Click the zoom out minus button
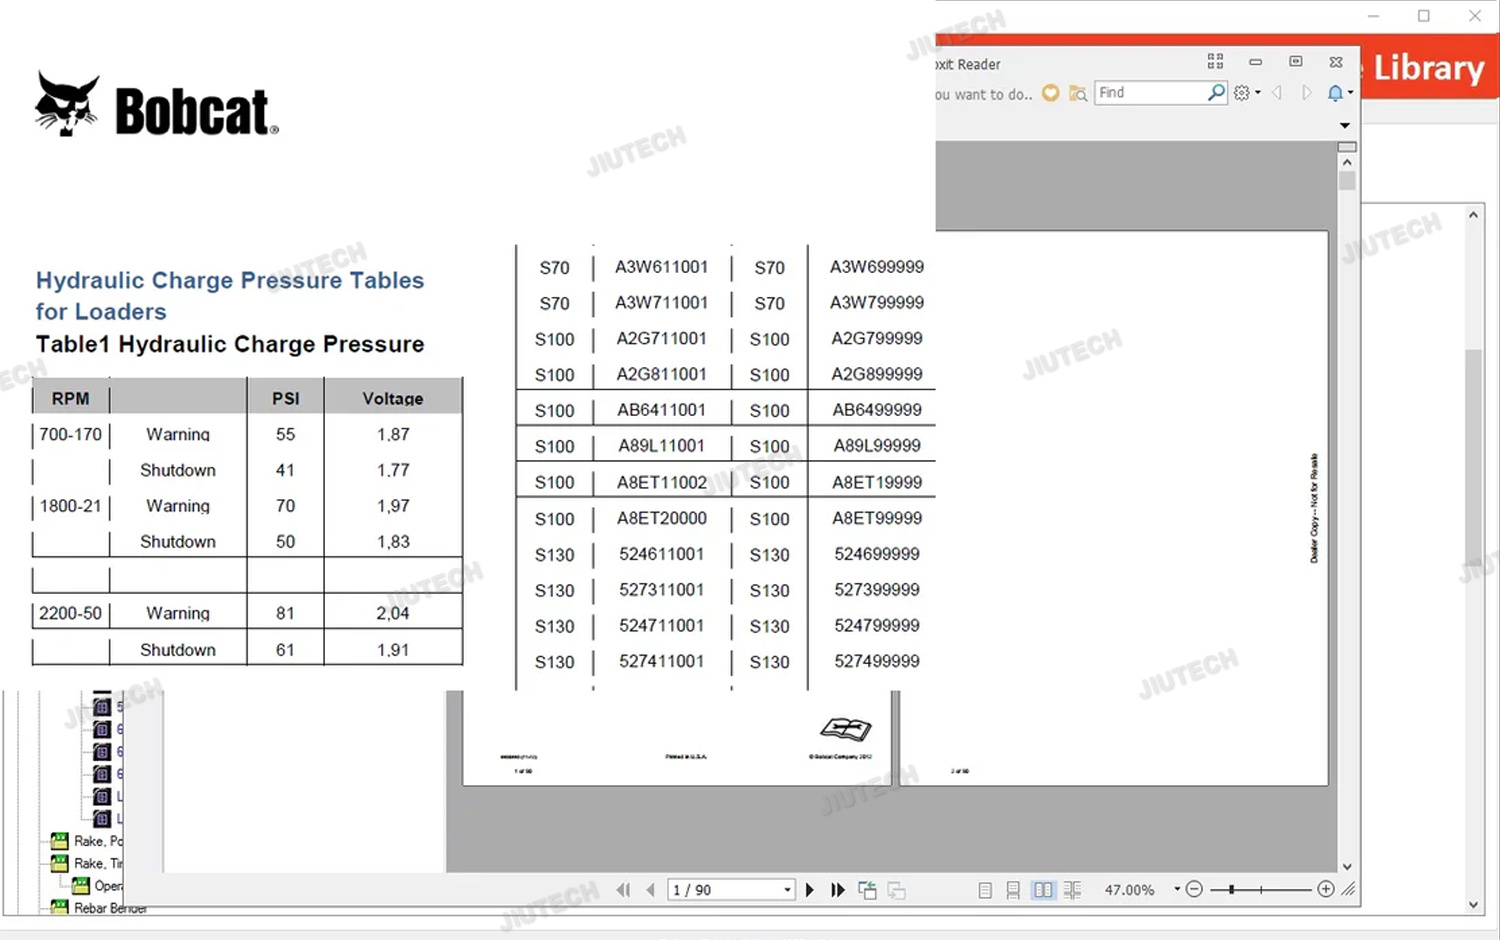The image size is (1500, 940). (x=1194, y=889)
